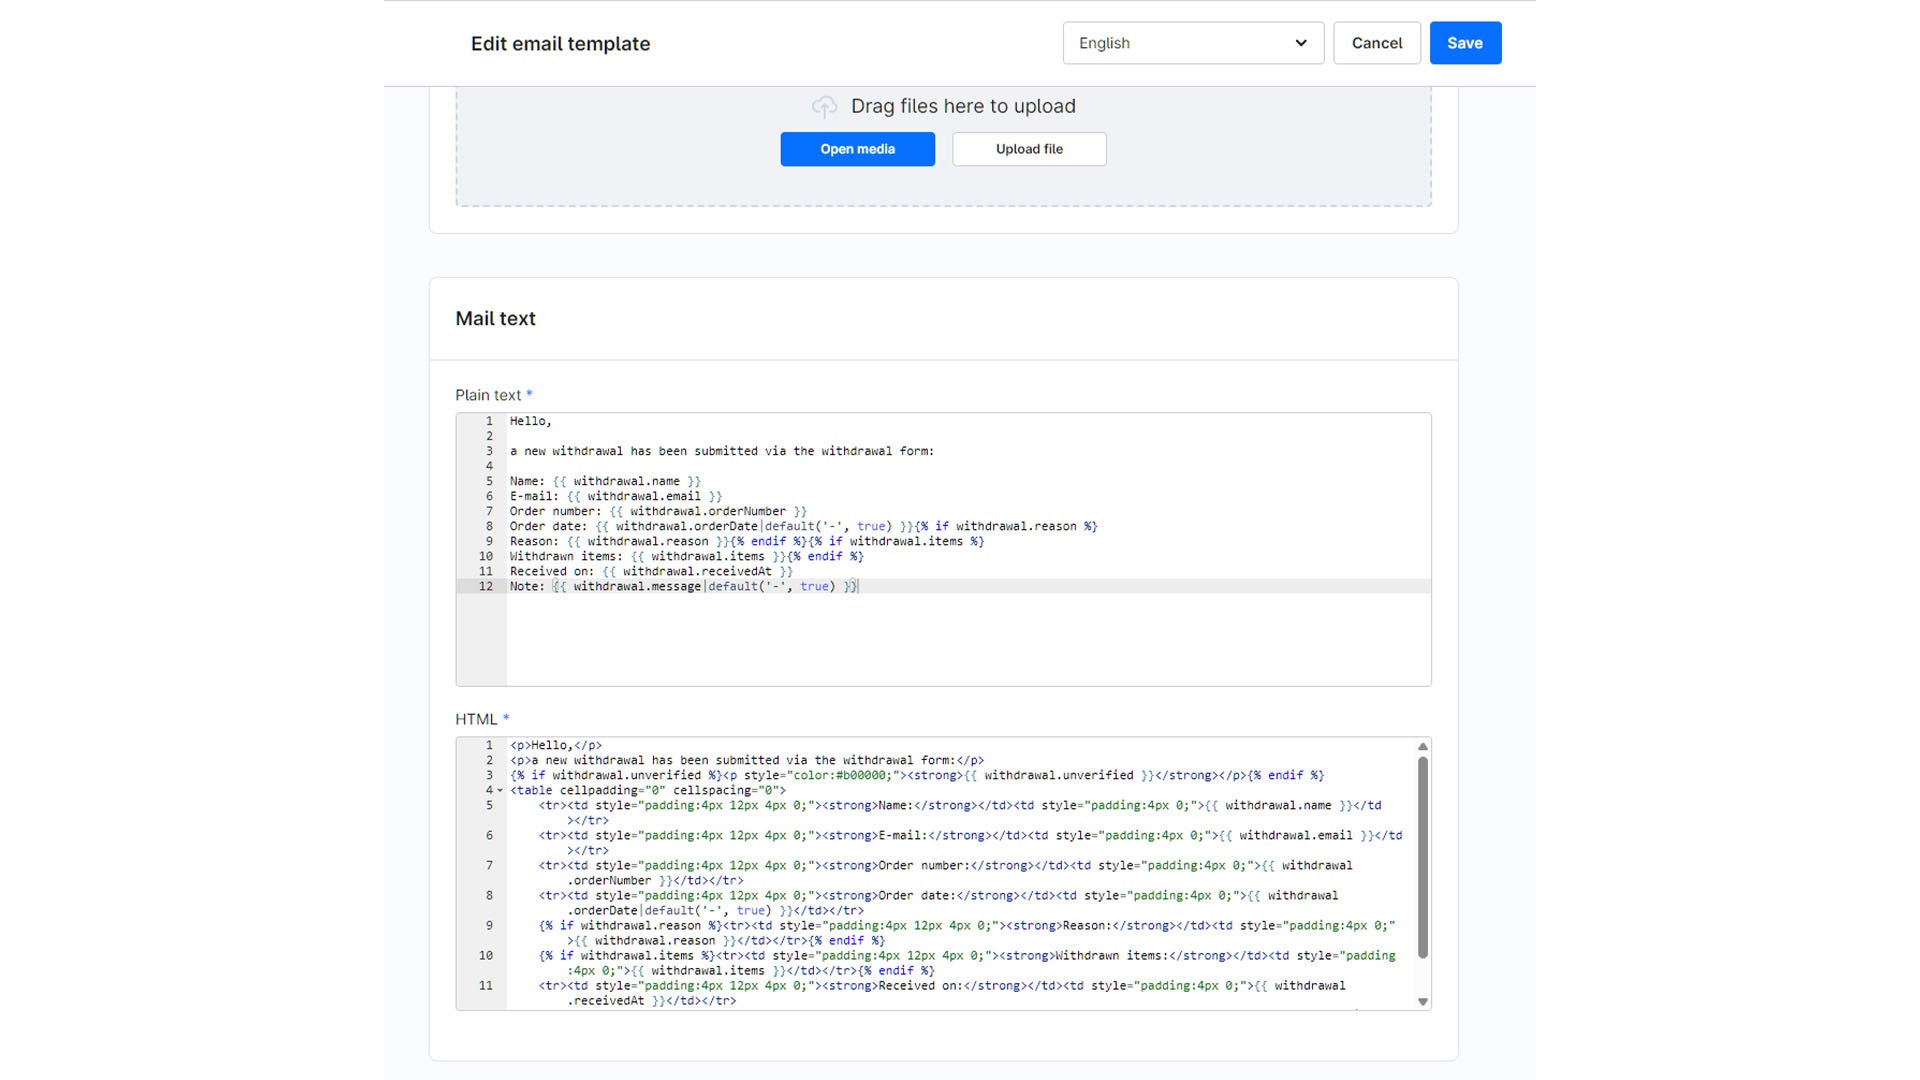Click plain text line 'Name: {{ withdrawal.name }}'

point(605,481)
